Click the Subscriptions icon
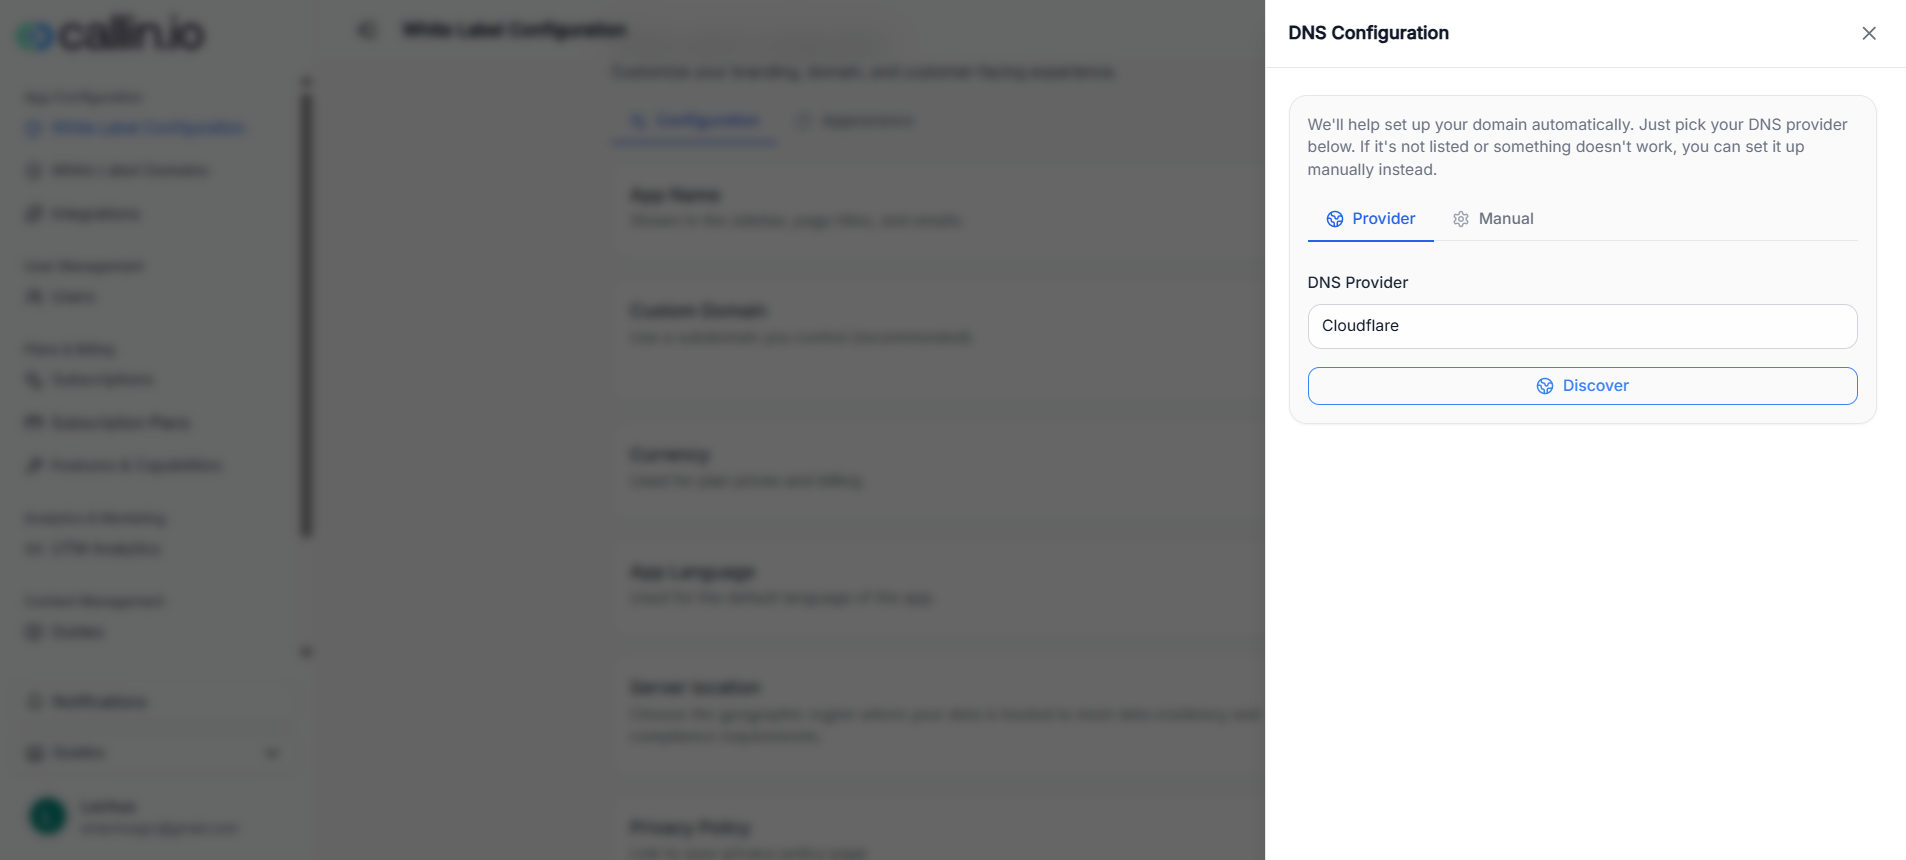The image size is (1906, 860). pyautogui.click(x=33, y=379)
